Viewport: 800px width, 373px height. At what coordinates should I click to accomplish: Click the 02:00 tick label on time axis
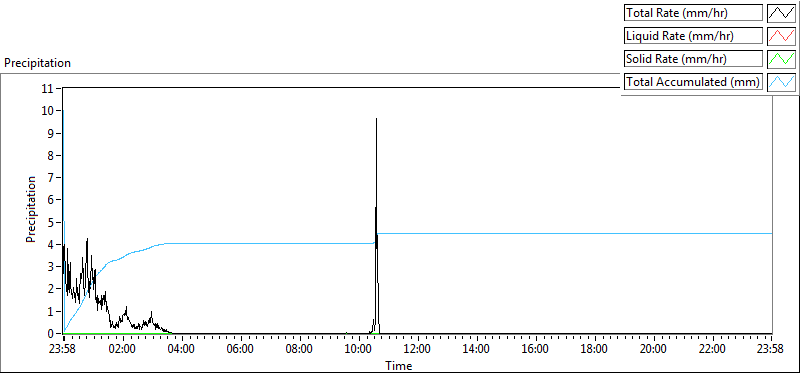coord(123,350)
